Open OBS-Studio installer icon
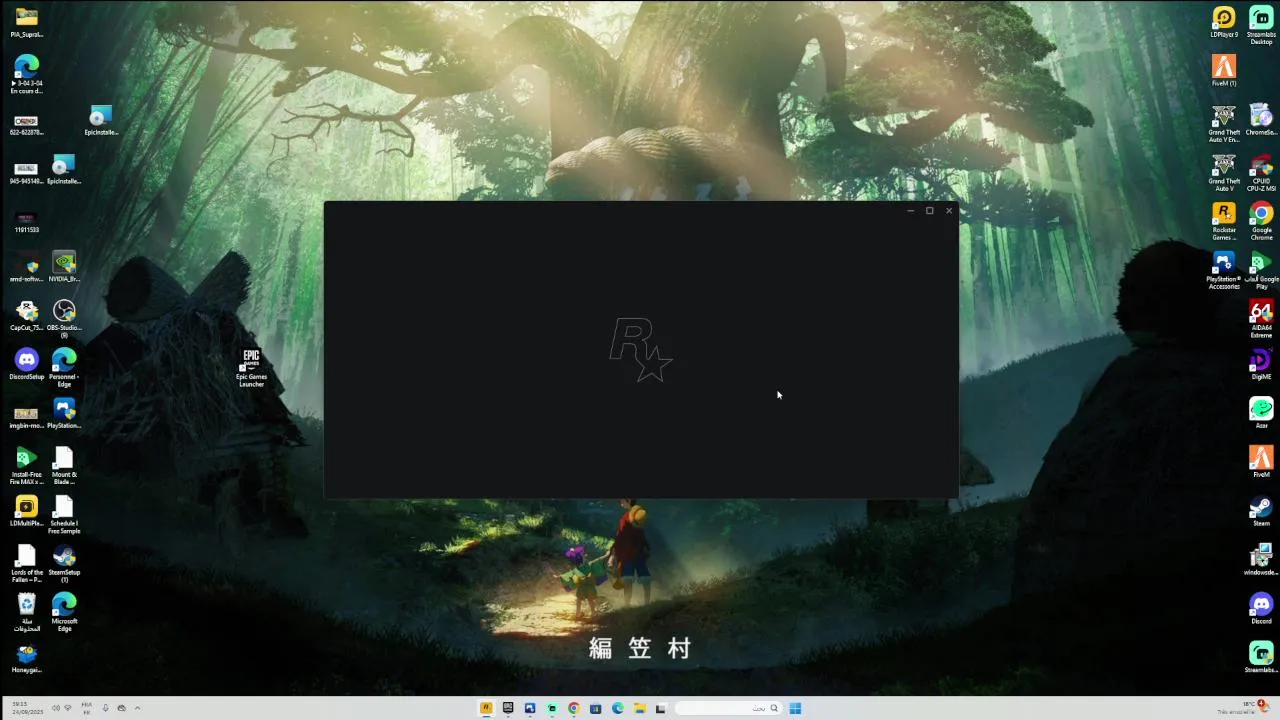This screenshot has width=1280, height=720. coord(64,319)
